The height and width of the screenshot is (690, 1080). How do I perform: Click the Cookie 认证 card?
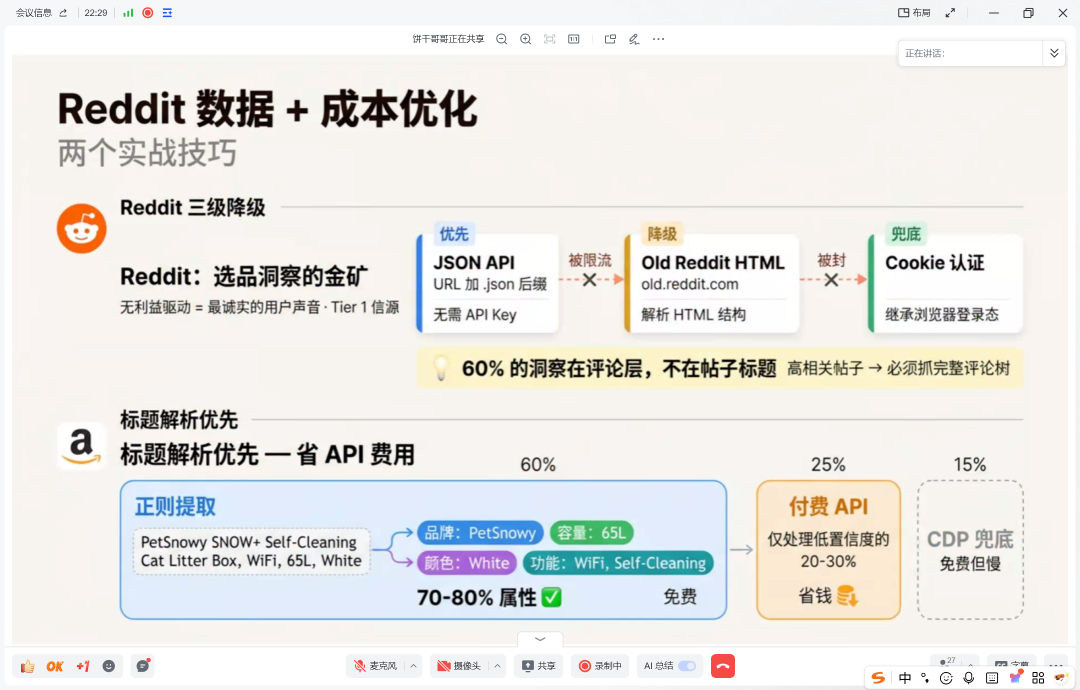coord(946,283)
